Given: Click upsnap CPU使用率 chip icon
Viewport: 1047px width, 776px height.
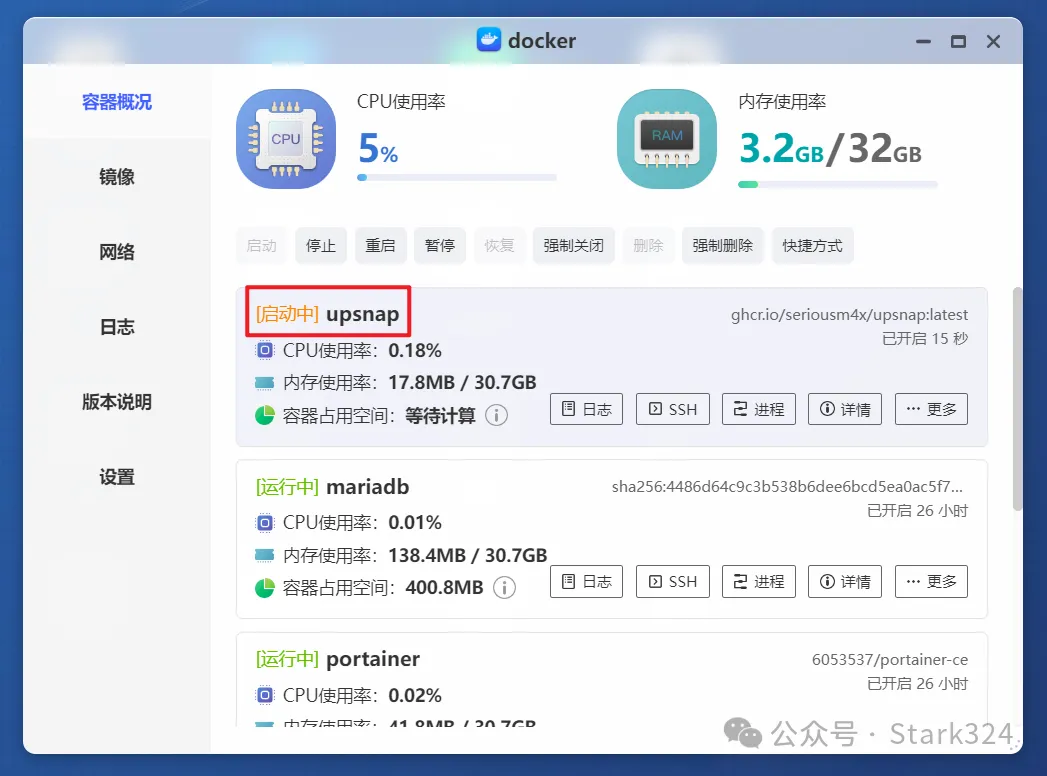Looking at the screenshot, I should point(265,351).
